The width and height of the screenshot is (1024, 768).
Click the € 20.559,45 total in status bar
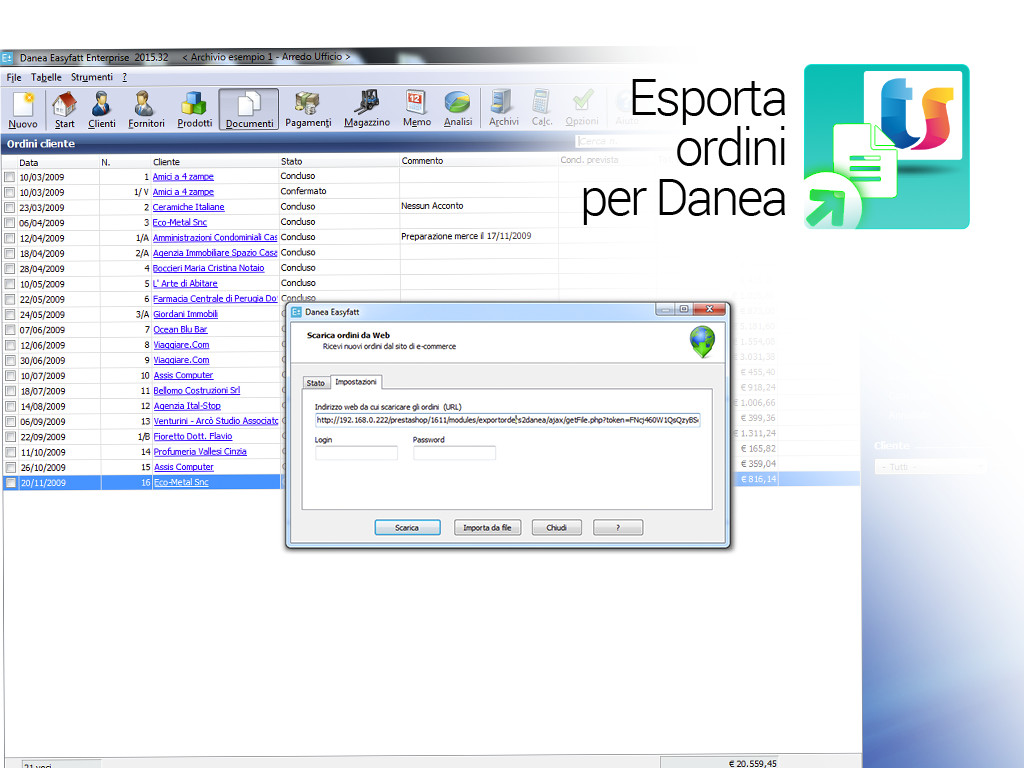point(752,763)
